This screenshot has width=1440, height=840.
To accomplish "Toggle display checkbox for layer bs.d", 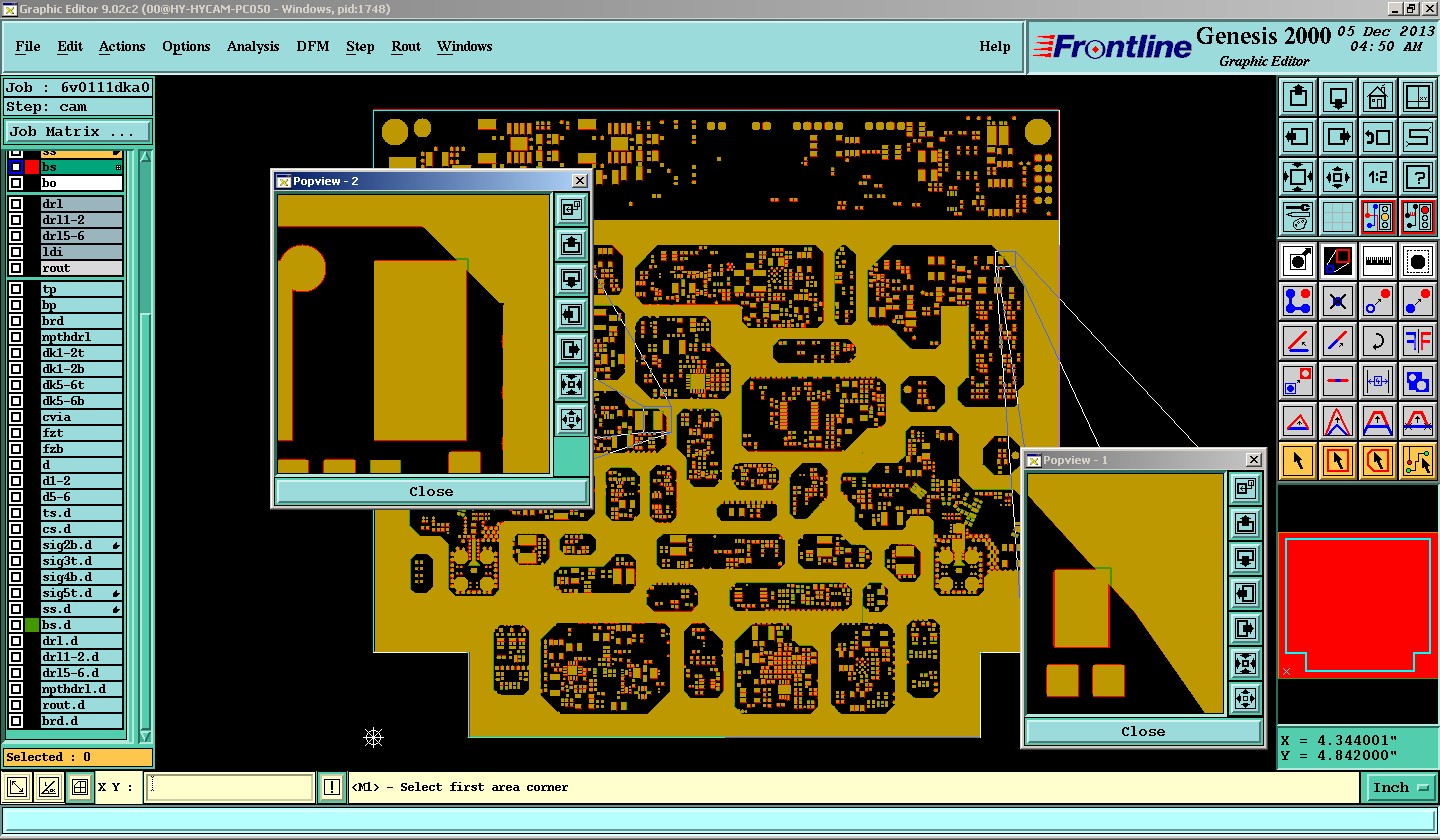I will (16, 625).
